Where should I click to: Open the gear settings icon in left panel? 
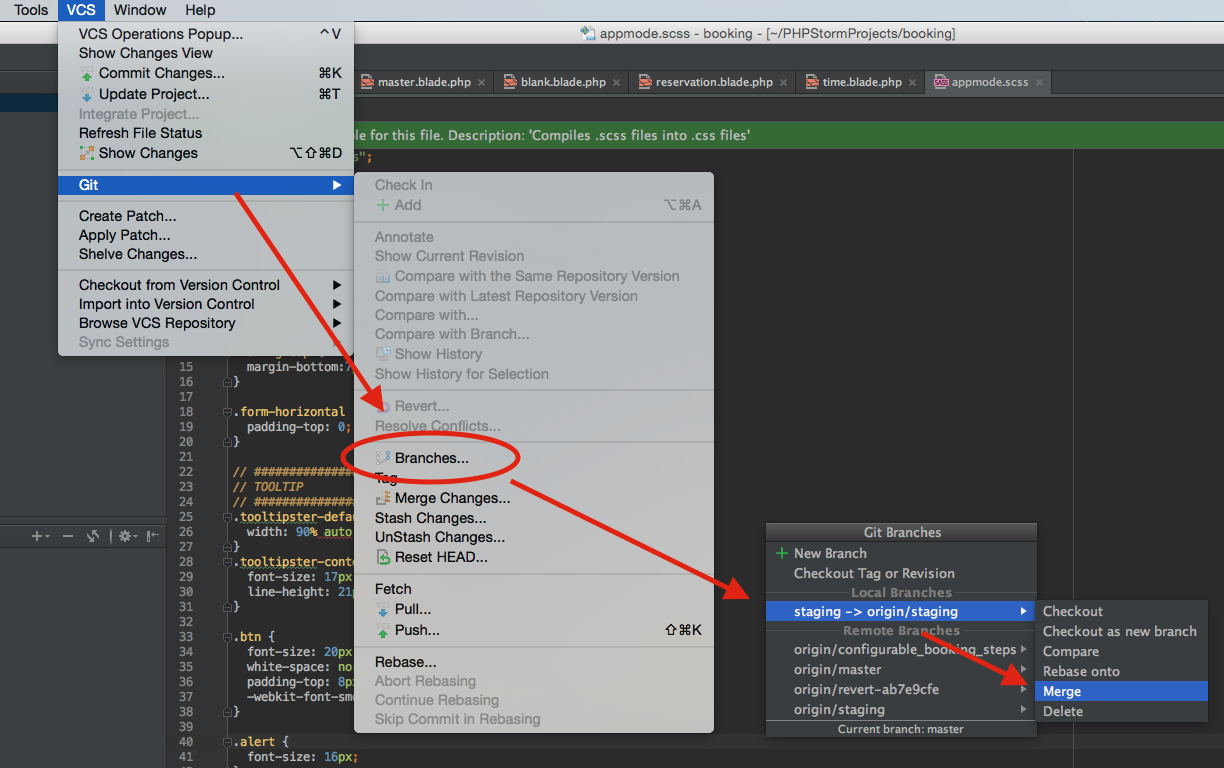[x=125, y=536]
